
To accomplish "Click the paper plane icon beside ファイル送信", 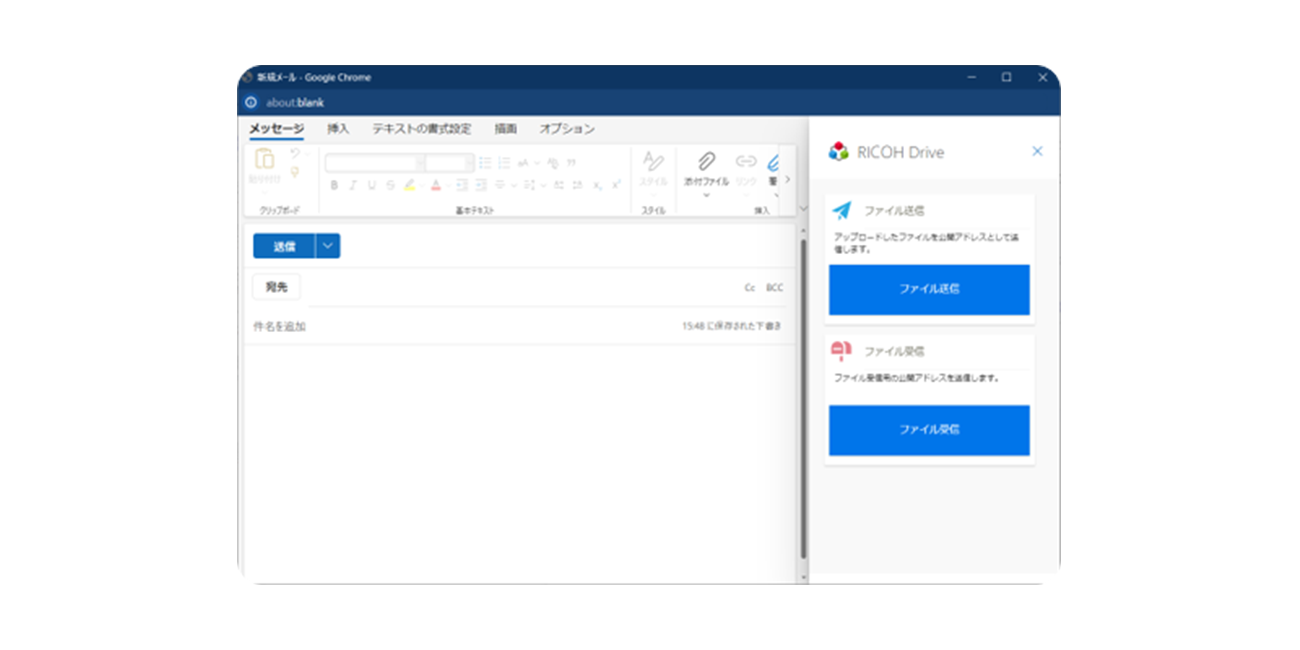I will click(842, 209).
